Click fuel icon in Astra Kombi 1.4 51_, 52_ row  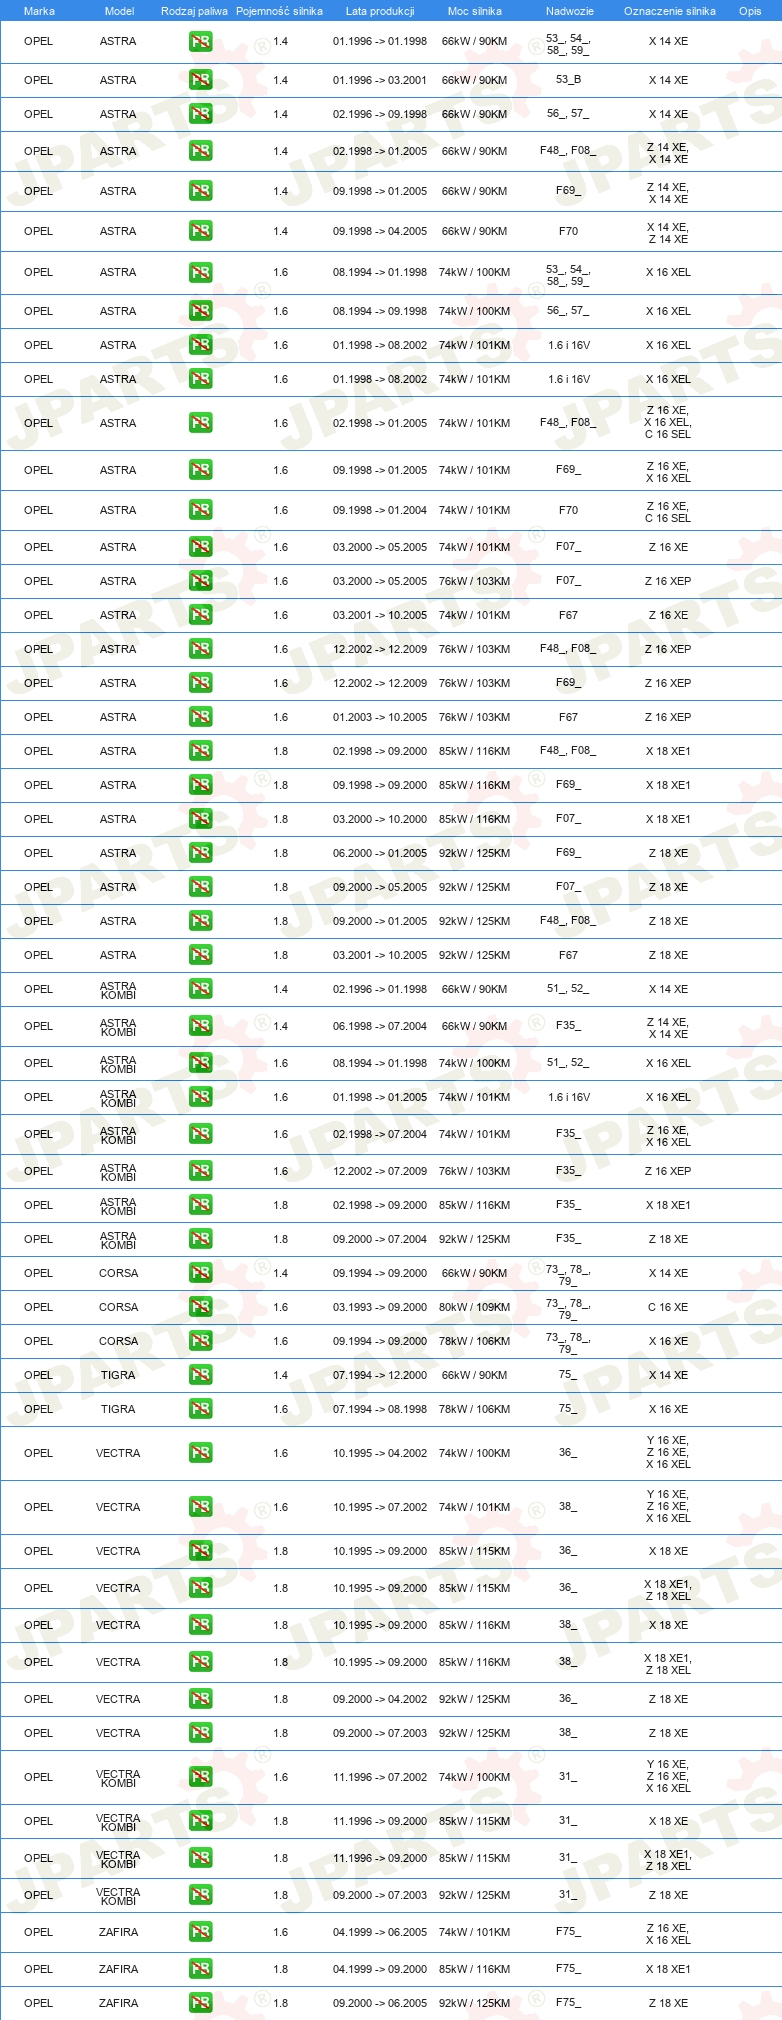coord(200,989)
